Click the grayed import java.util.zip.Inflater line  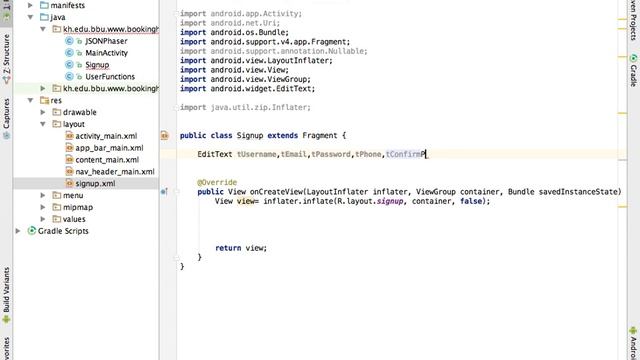pos(245,107)
